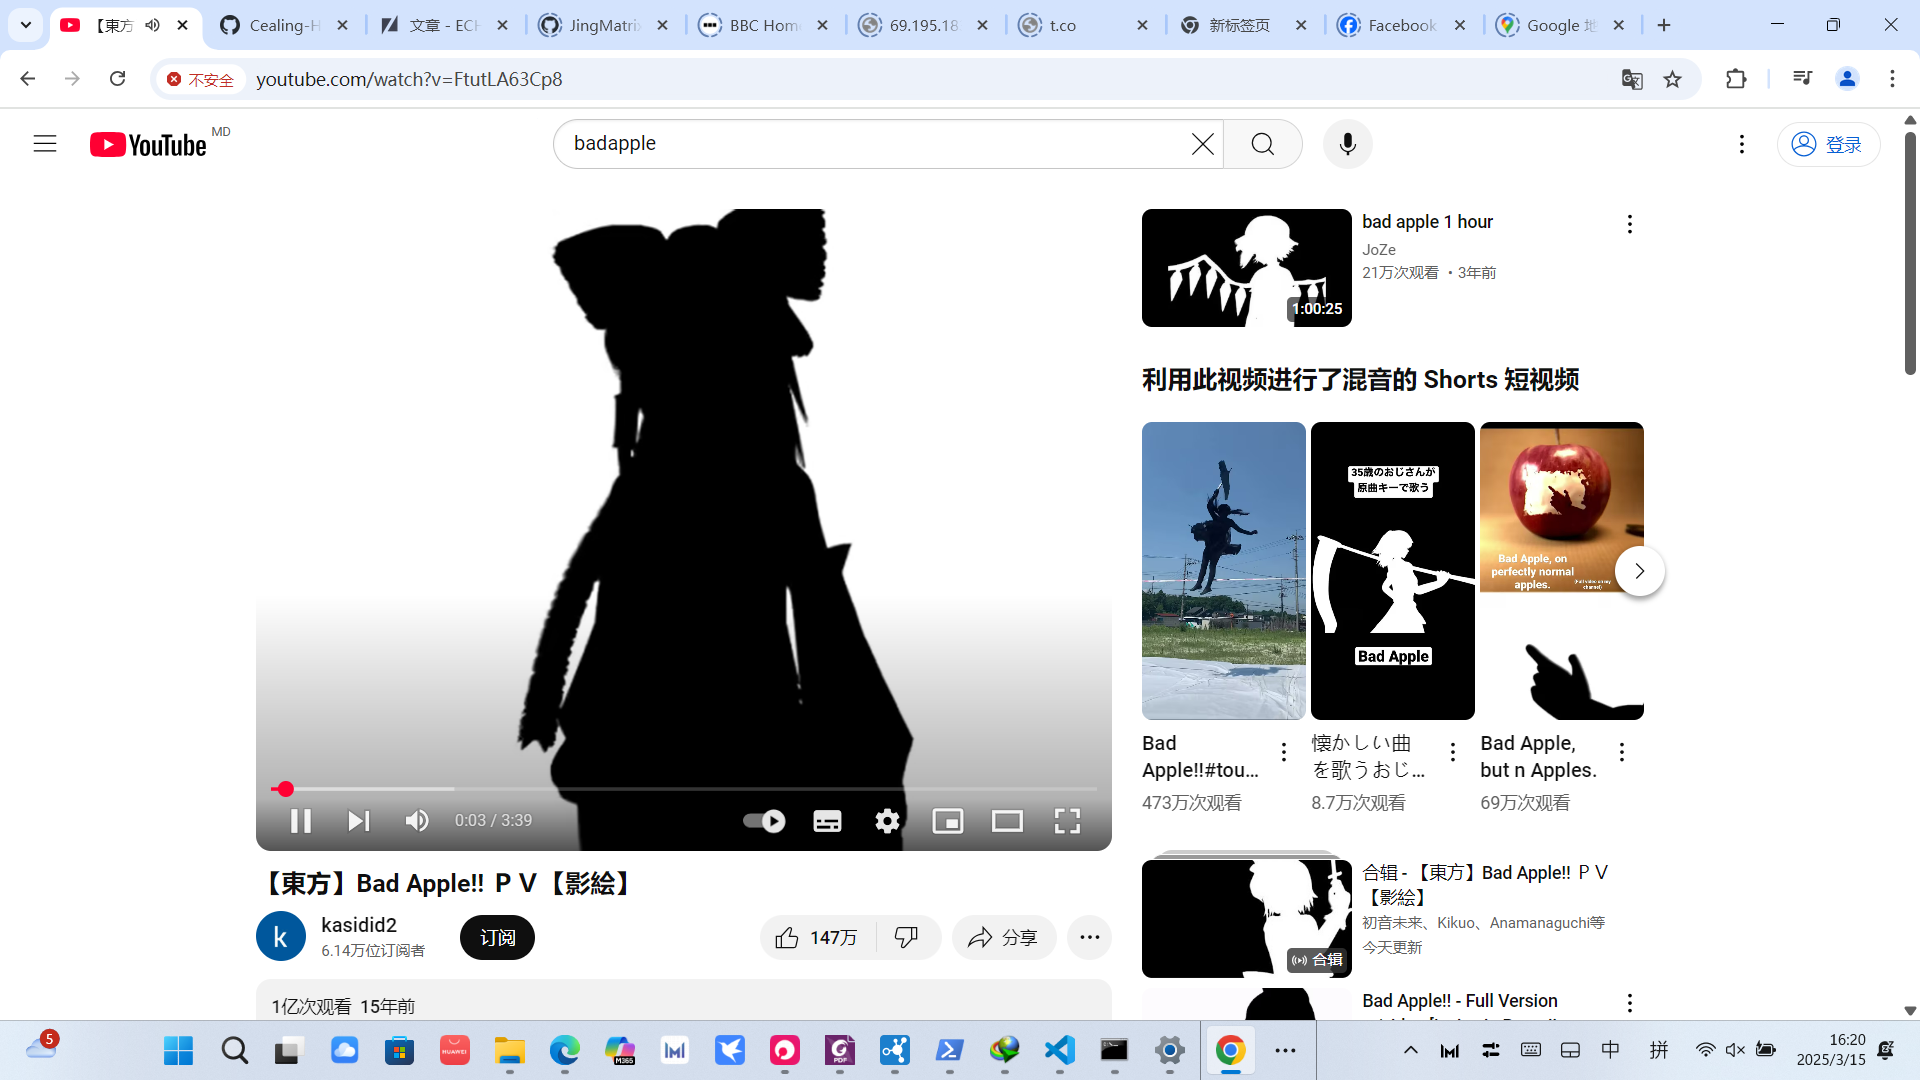
Task: Open a new browser tab
Action: point(1664,26)
